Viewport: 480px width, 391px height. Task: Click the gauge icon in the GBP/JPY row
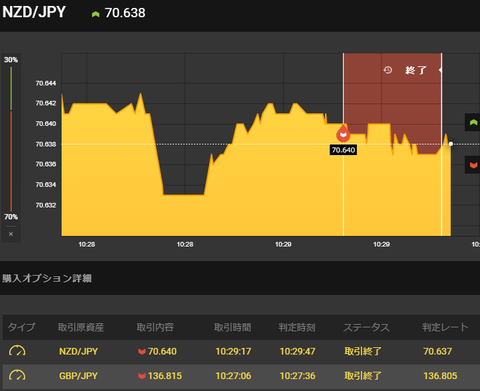(x=17, y=376)
